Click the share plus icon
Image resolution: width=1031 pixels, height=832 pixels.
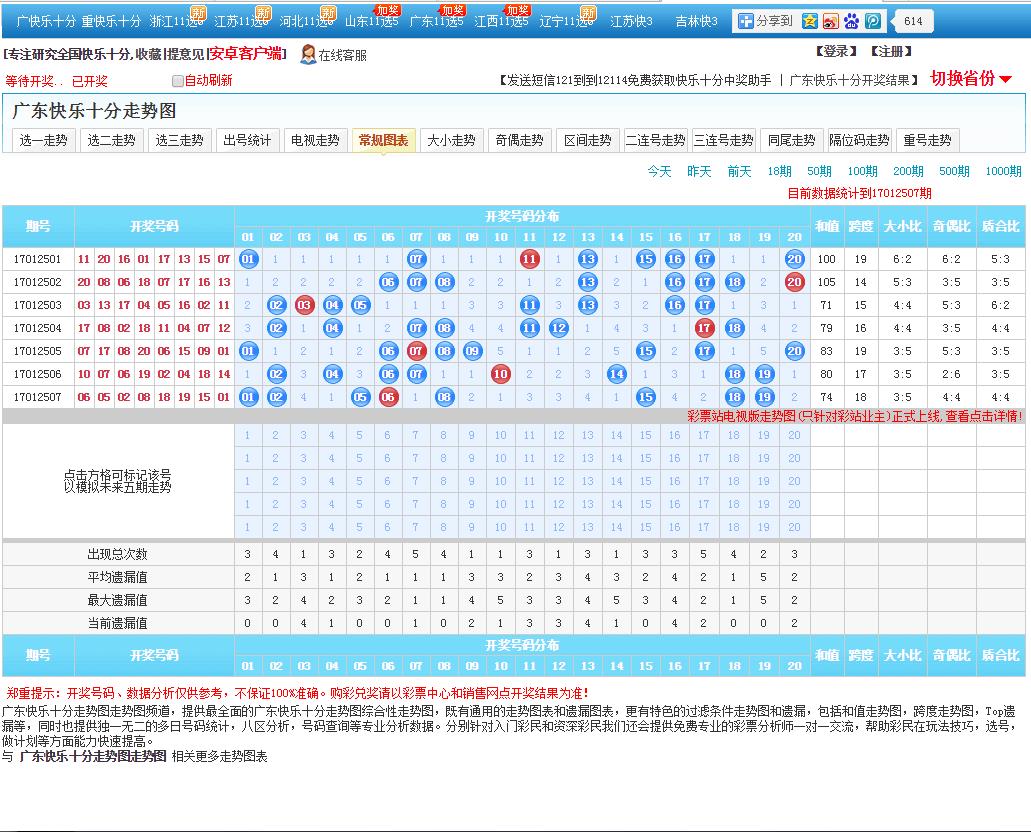(x=745, y=21)
